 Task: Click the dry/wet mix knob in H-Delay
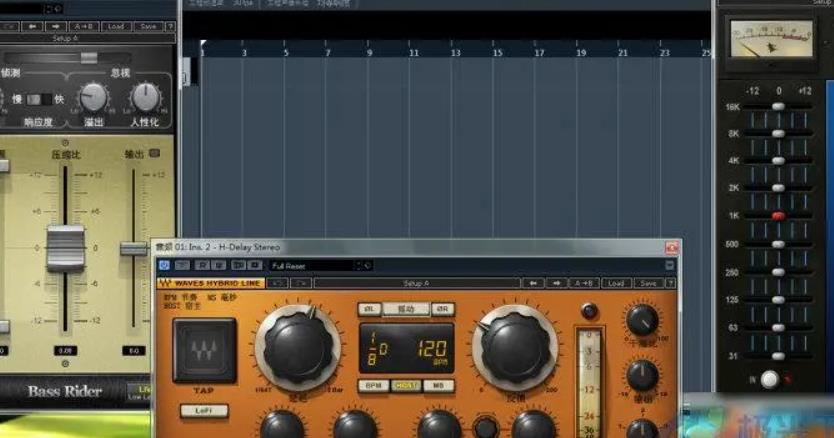[x=642, y=320]
